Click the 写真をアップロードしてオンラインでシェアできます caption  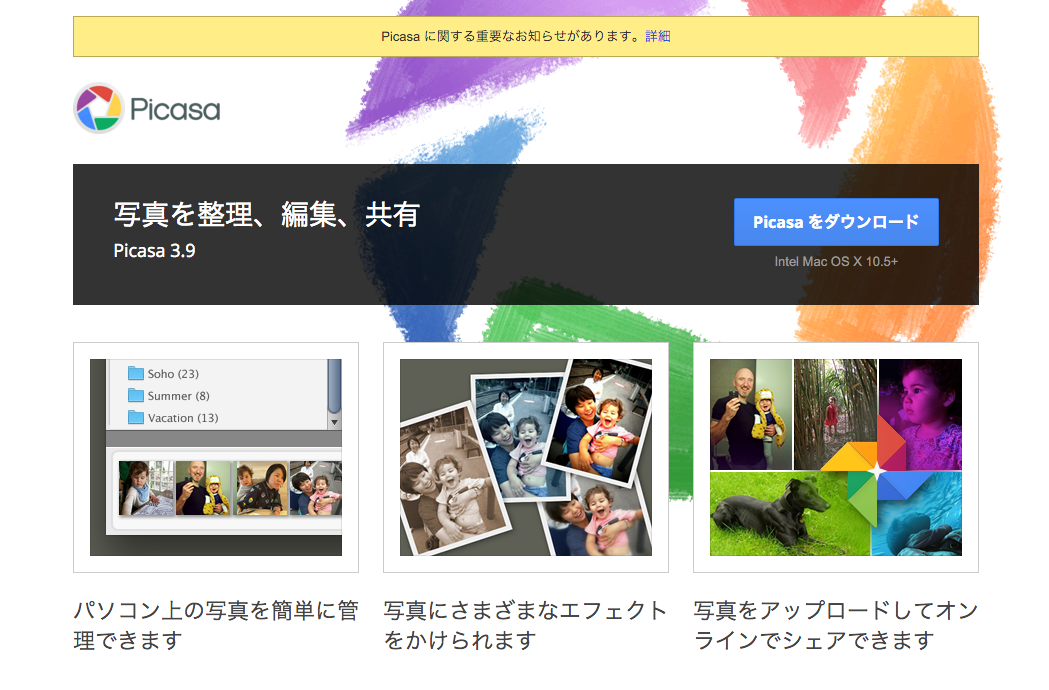click(x=836, y=625)
